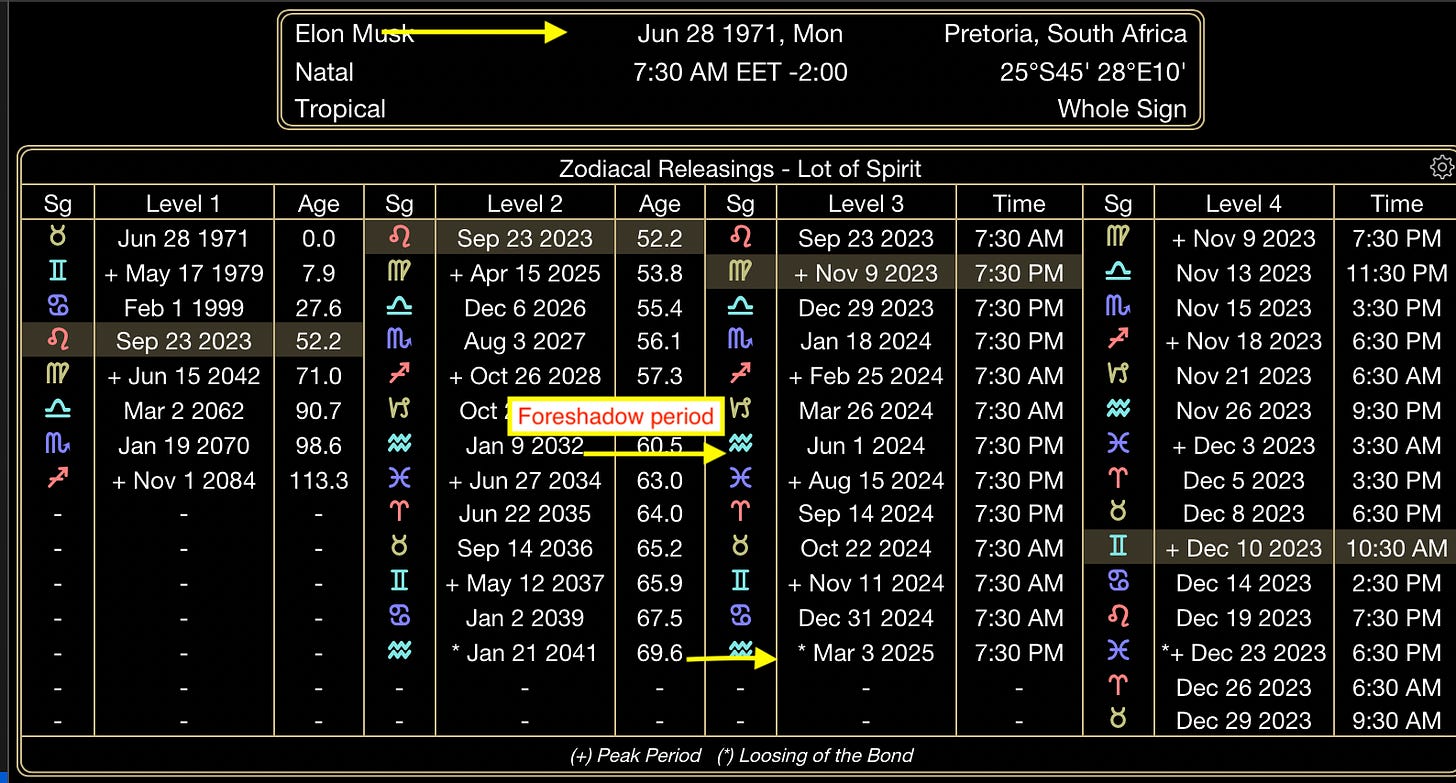Click location Pretoria, South Africa
The height and width of the screenshot is (783, 1456).
tap(1065, 34)
